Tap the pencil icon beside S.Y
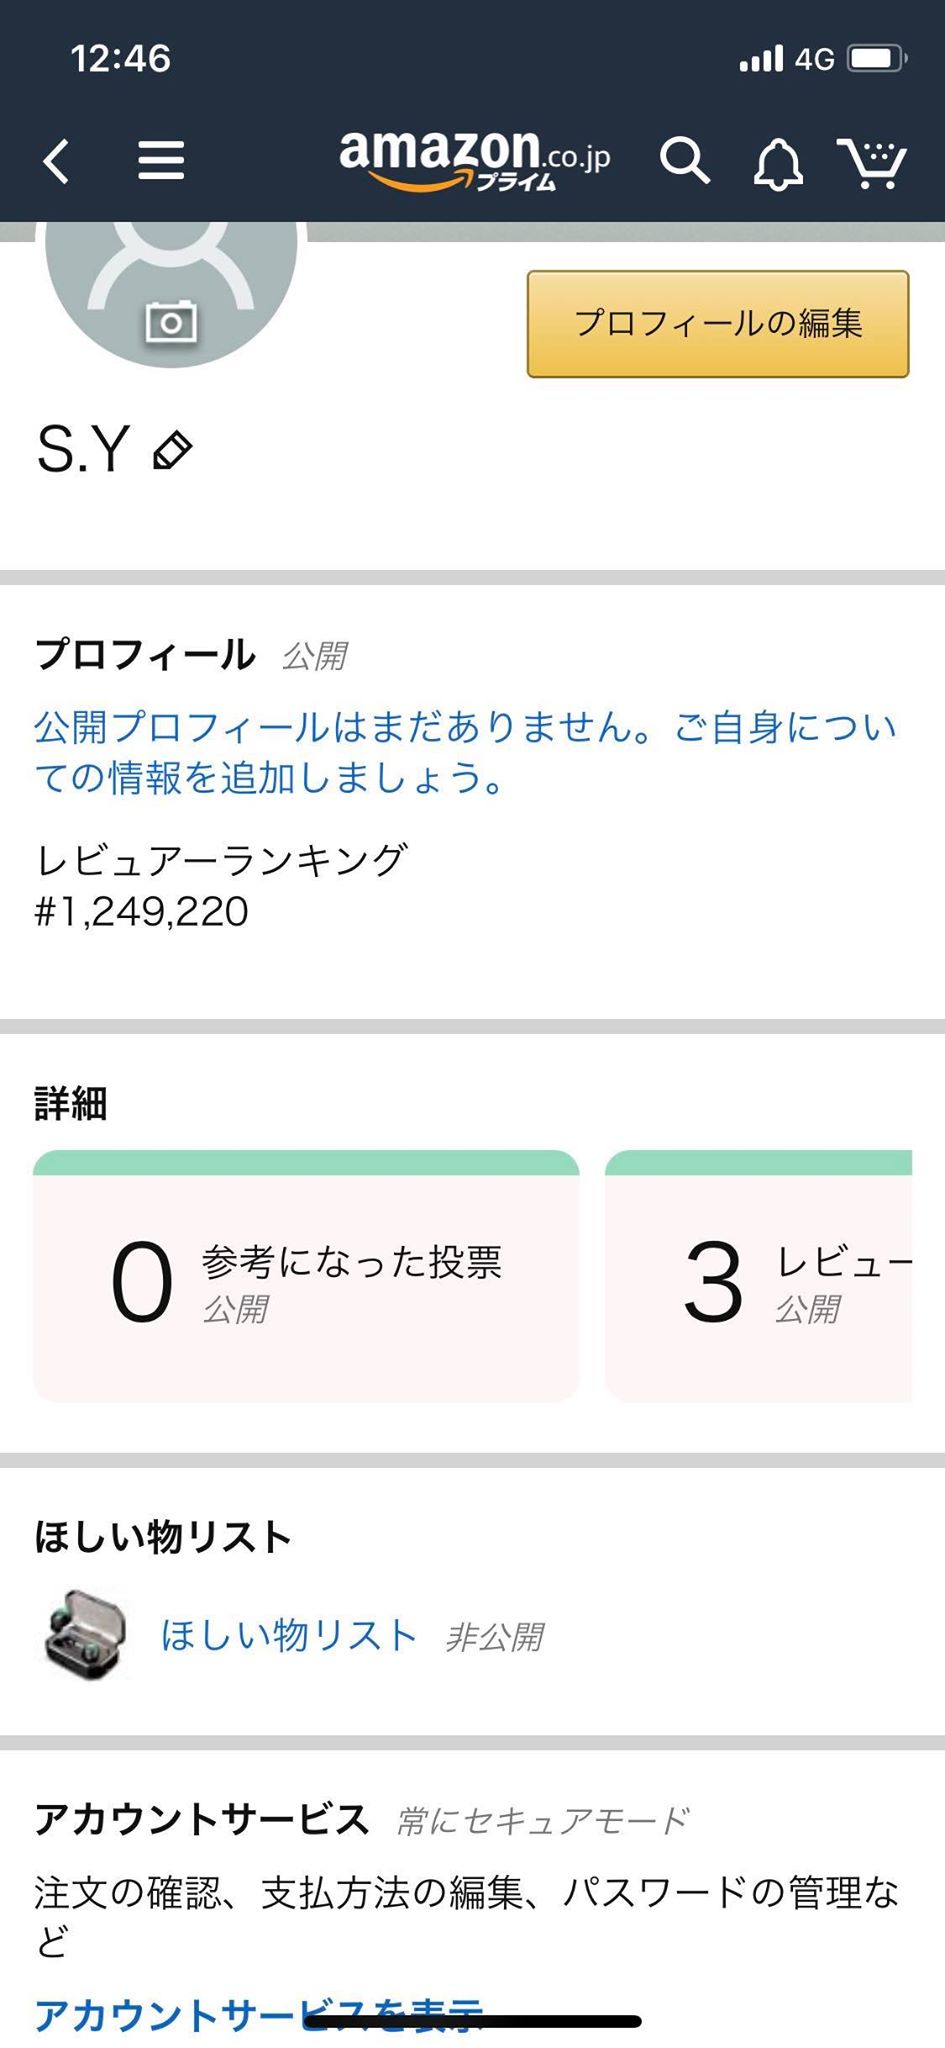Screen dimensions: 945x2048 click(173, 450)
